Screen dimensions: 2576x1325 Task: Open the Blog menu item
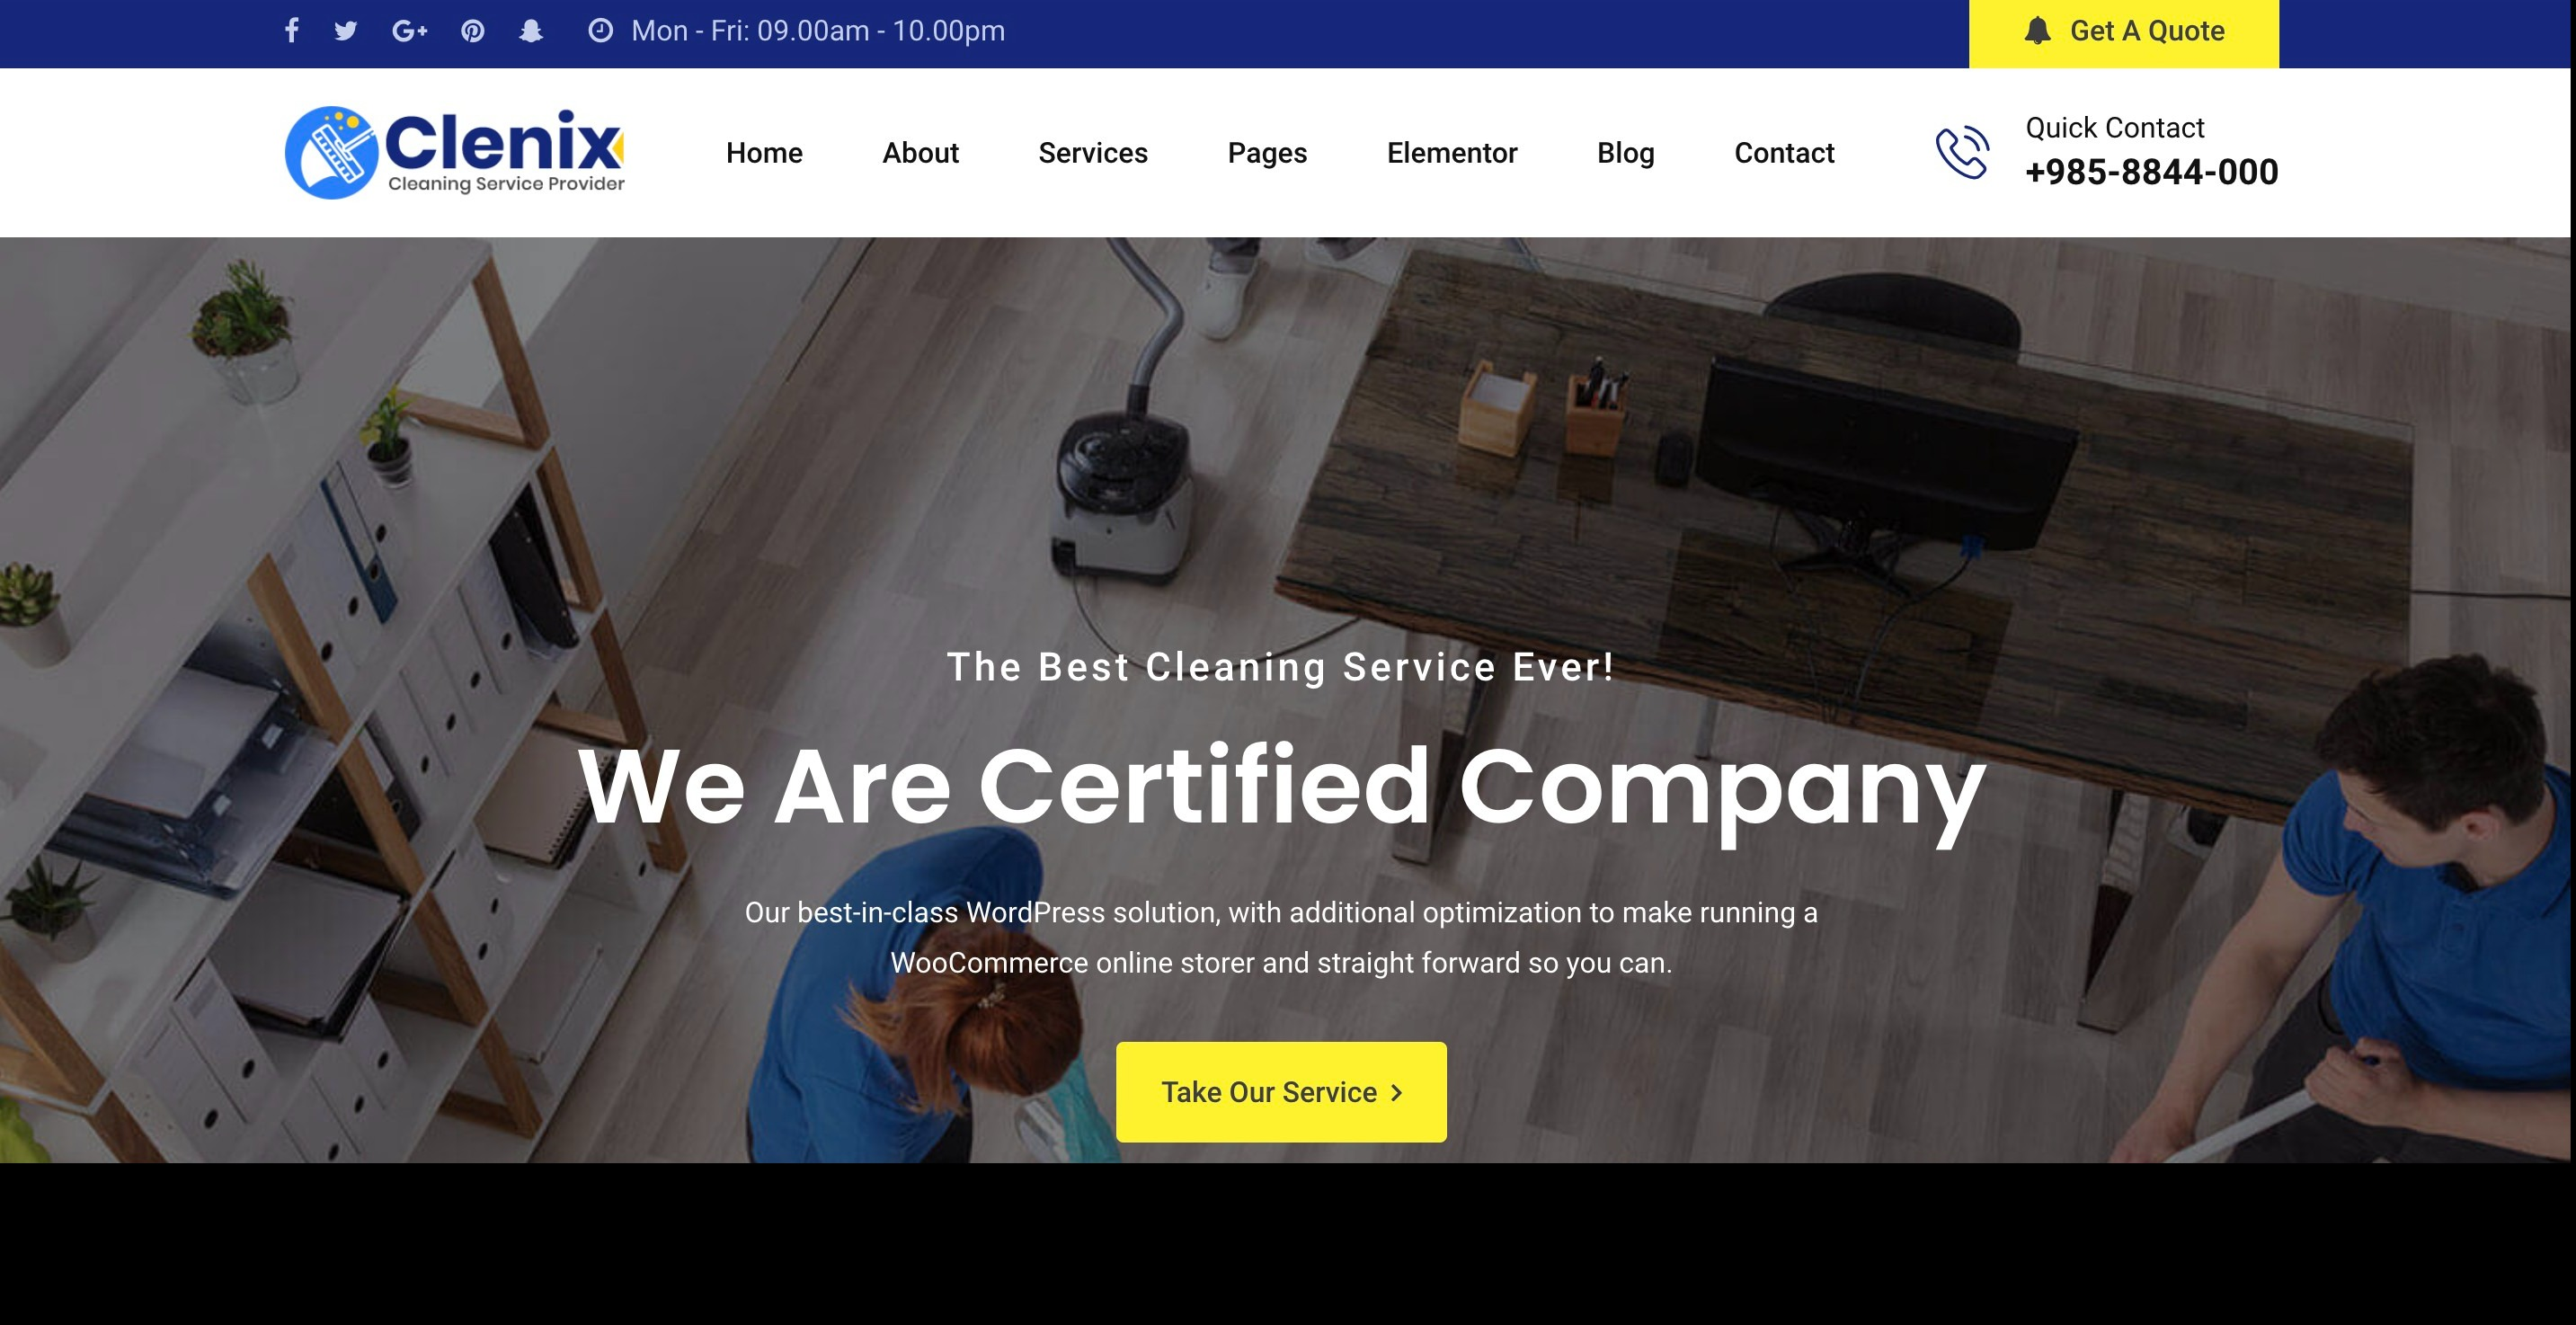pos(1626,153)
